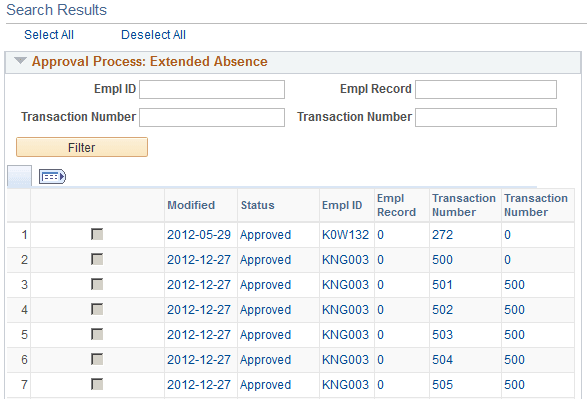Viewport: 587px width, 399px height.
Task: Open the 2012-12-27 date in row 5
Action: [199, 335]
